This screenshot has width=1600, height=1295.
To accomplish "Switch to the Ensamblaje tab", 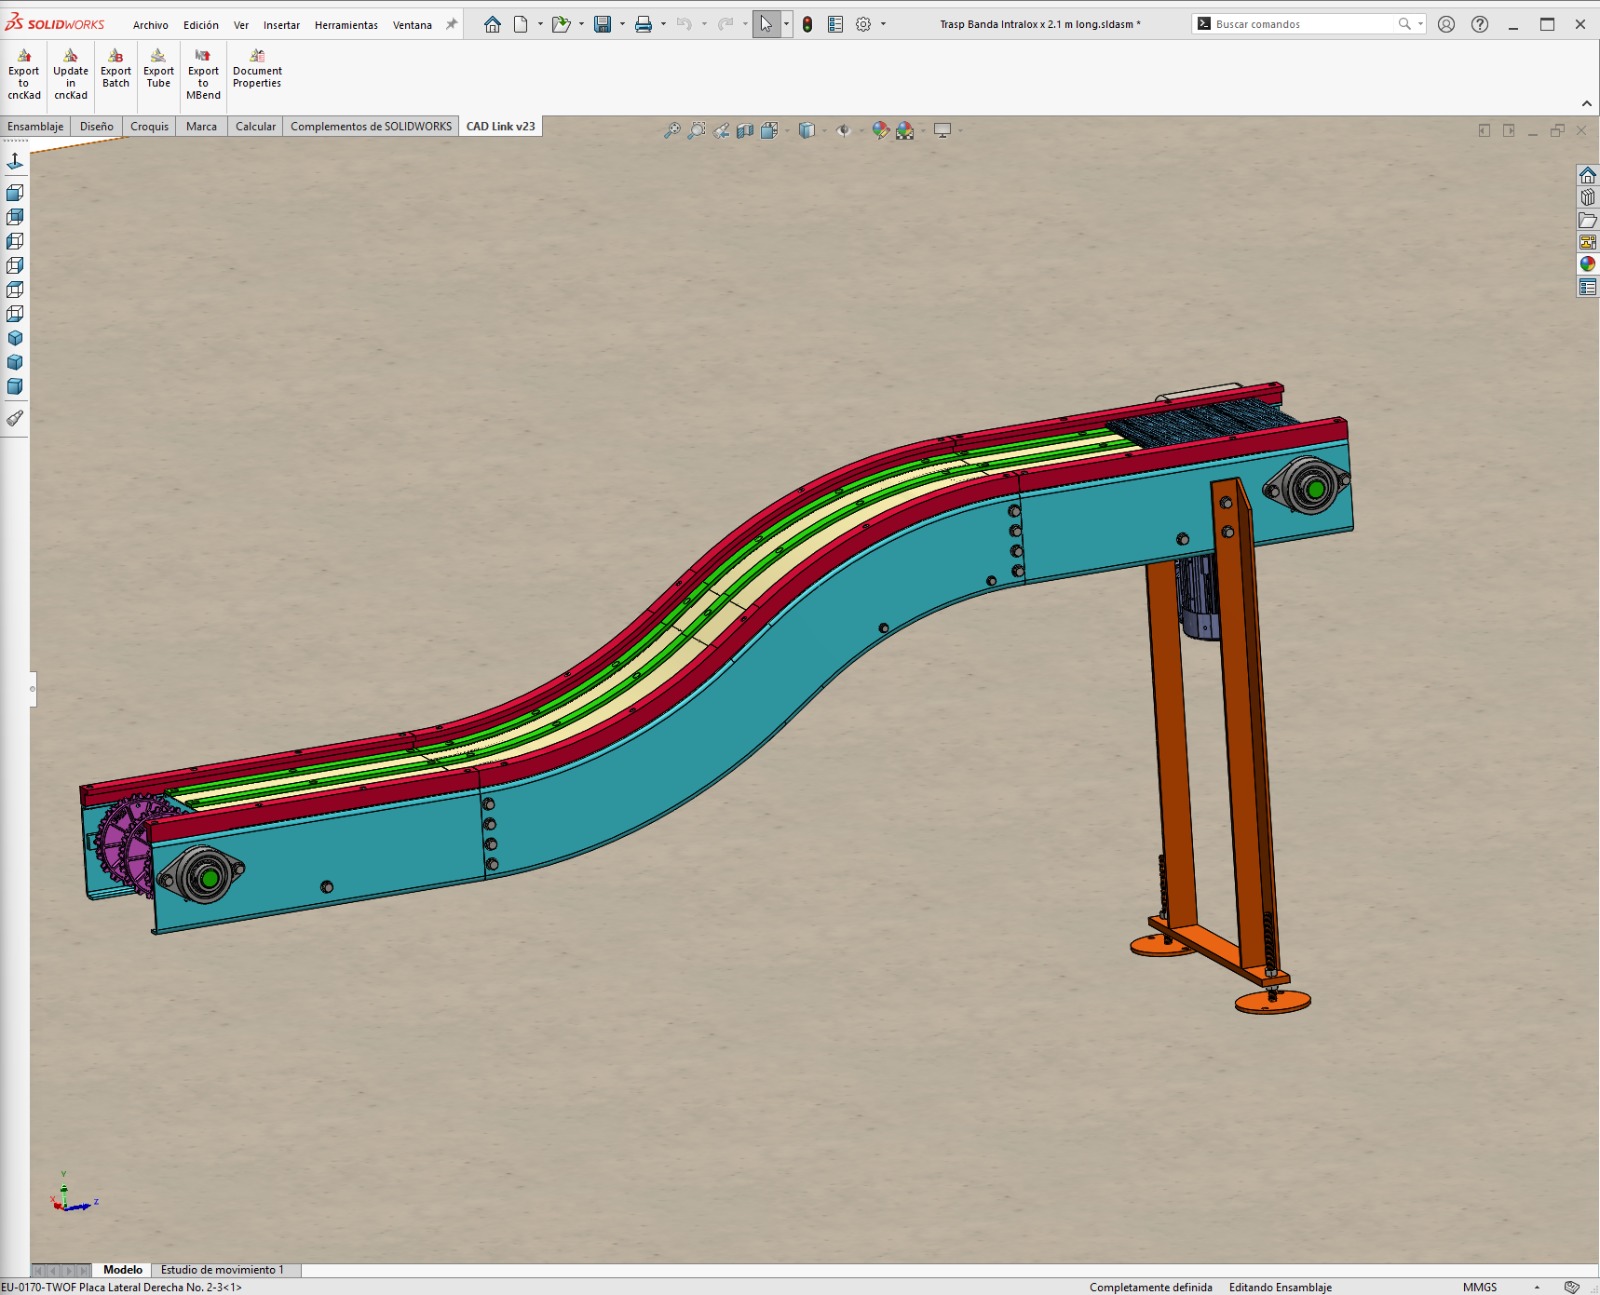I will click(x=35, y=126).
